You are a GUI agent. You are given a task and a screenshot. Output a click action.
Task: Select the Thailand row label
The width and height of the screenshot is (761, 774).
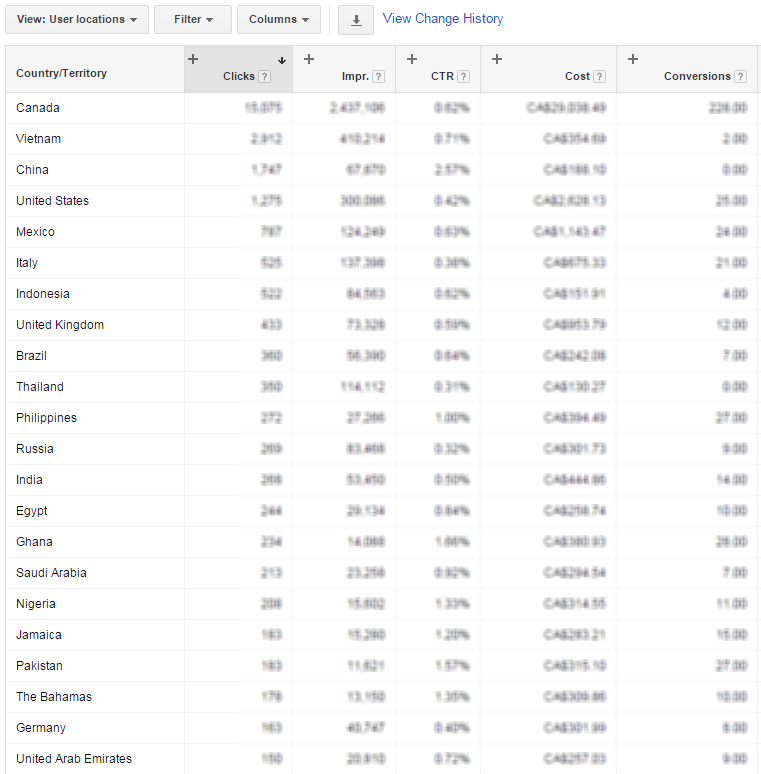tap(39, 387)
